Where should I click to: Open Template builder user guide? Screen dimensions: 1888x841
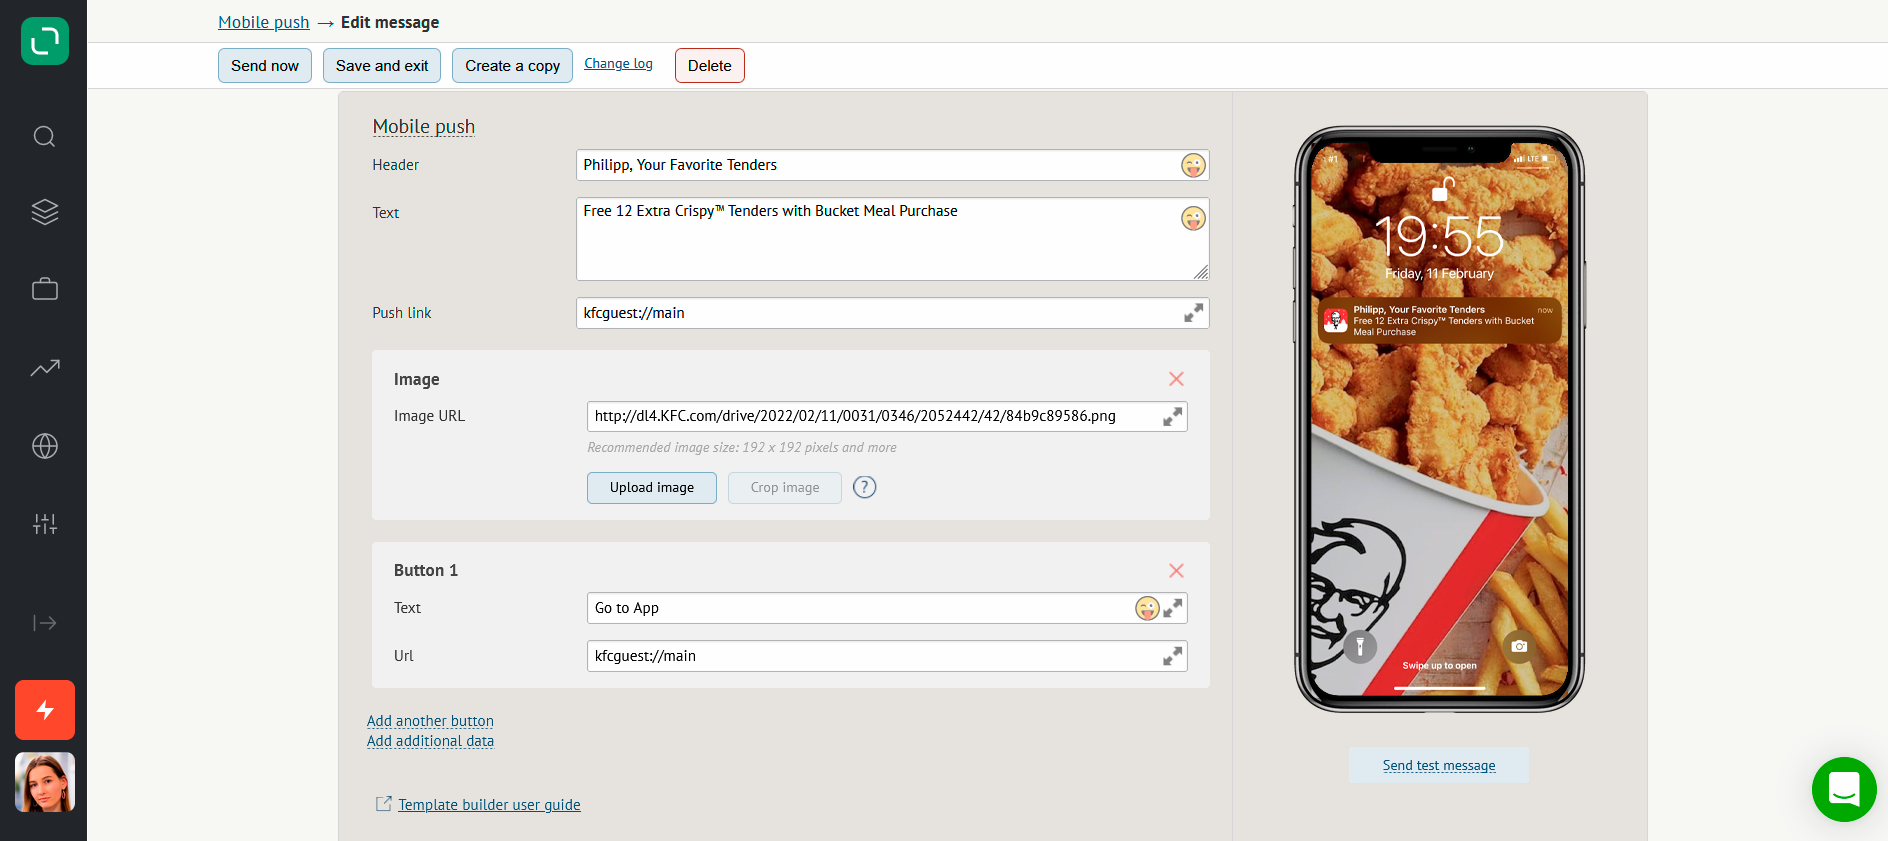point(489,805)
